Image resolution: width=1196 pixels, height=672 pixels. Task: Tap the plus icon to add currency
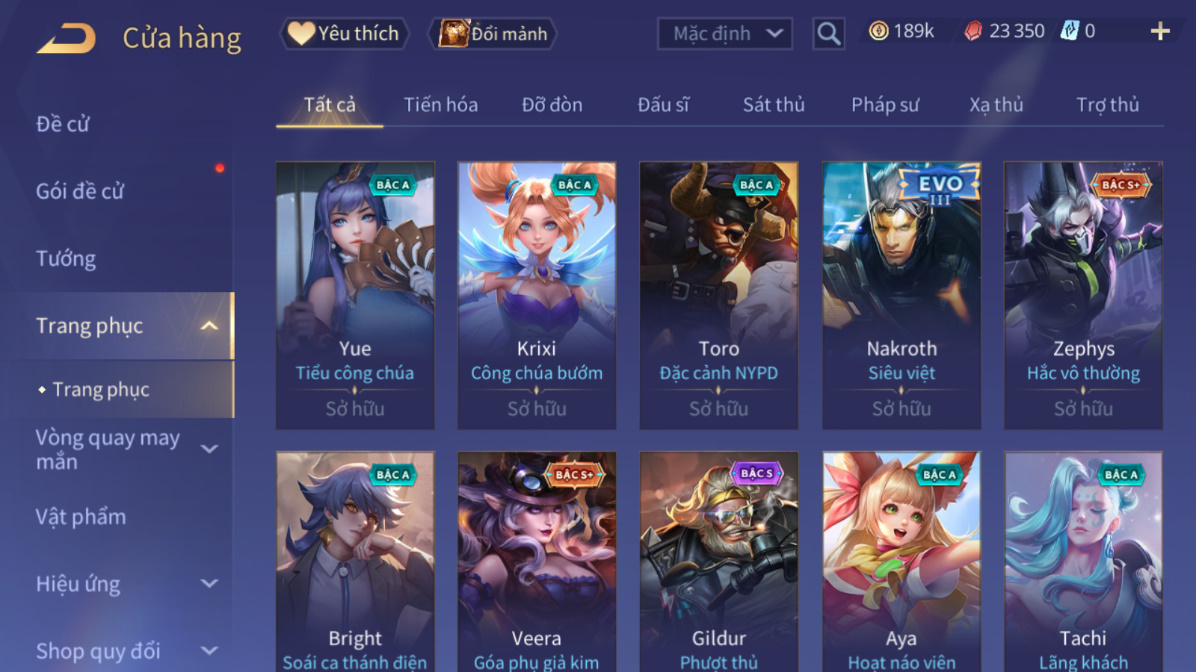click(x=1160, y=31)
